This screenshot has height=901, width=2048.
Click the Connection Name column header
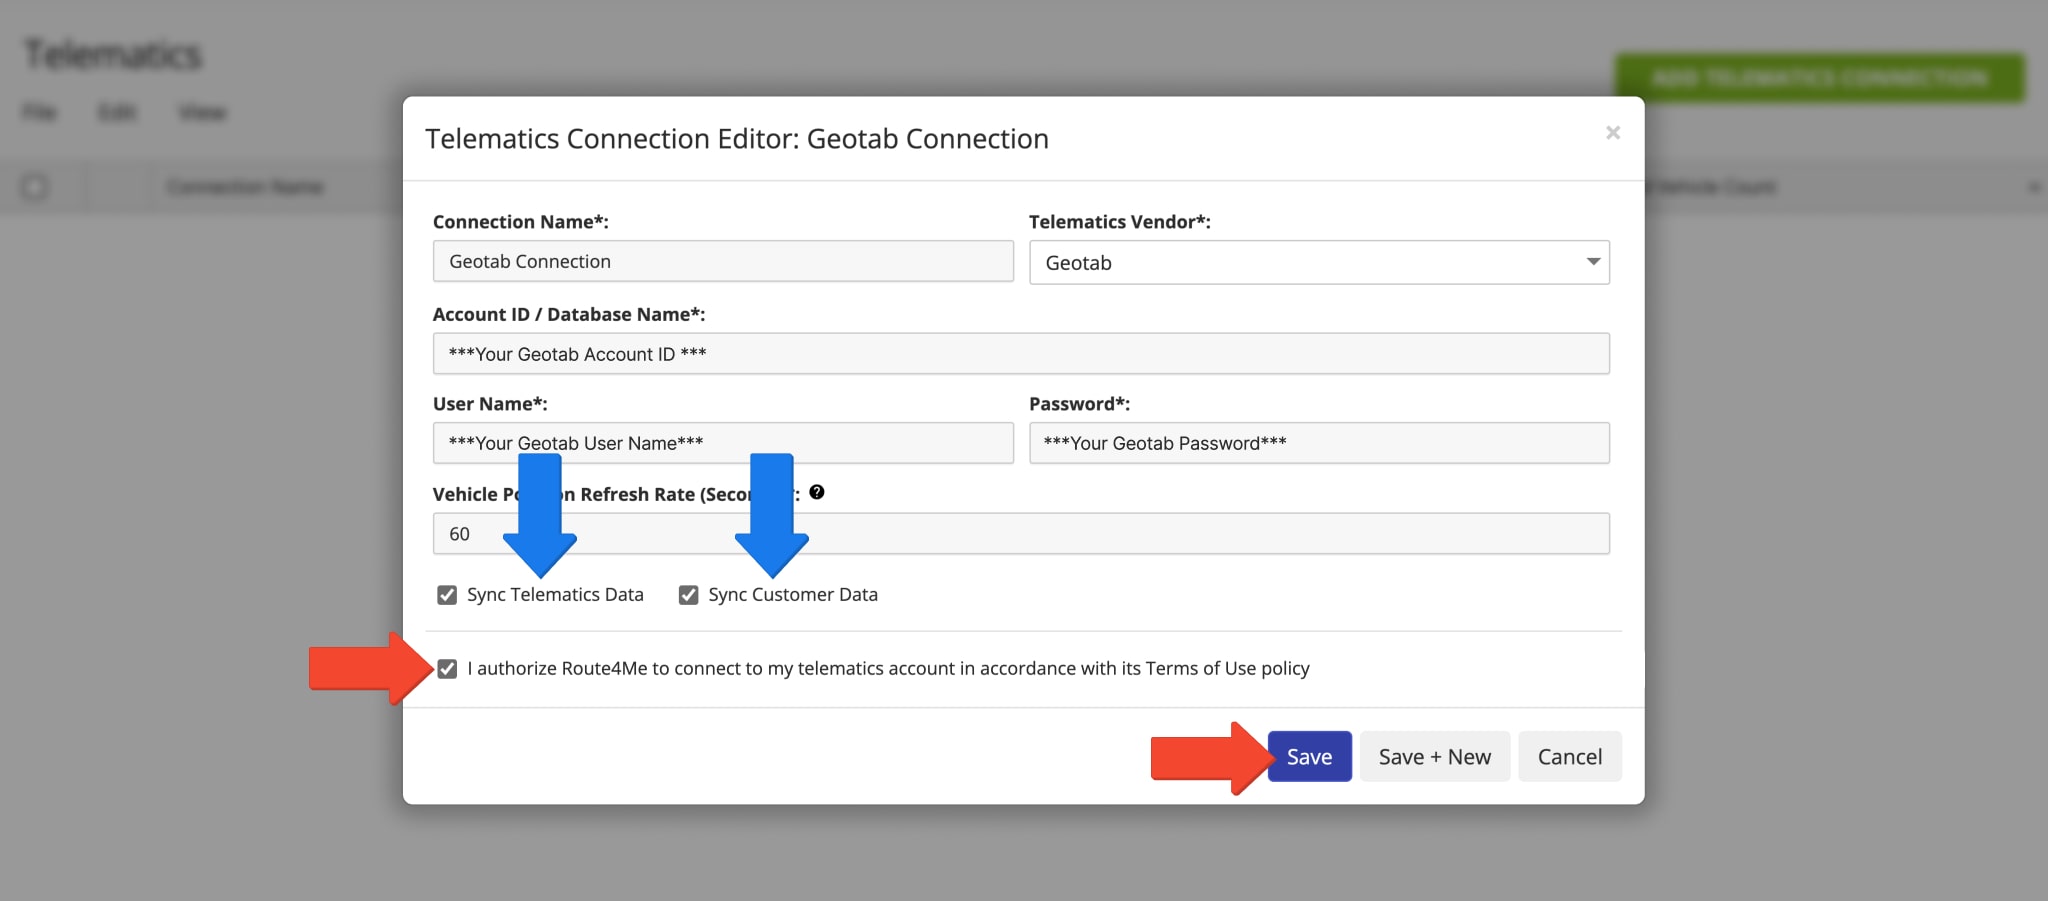tap(245, 187)
